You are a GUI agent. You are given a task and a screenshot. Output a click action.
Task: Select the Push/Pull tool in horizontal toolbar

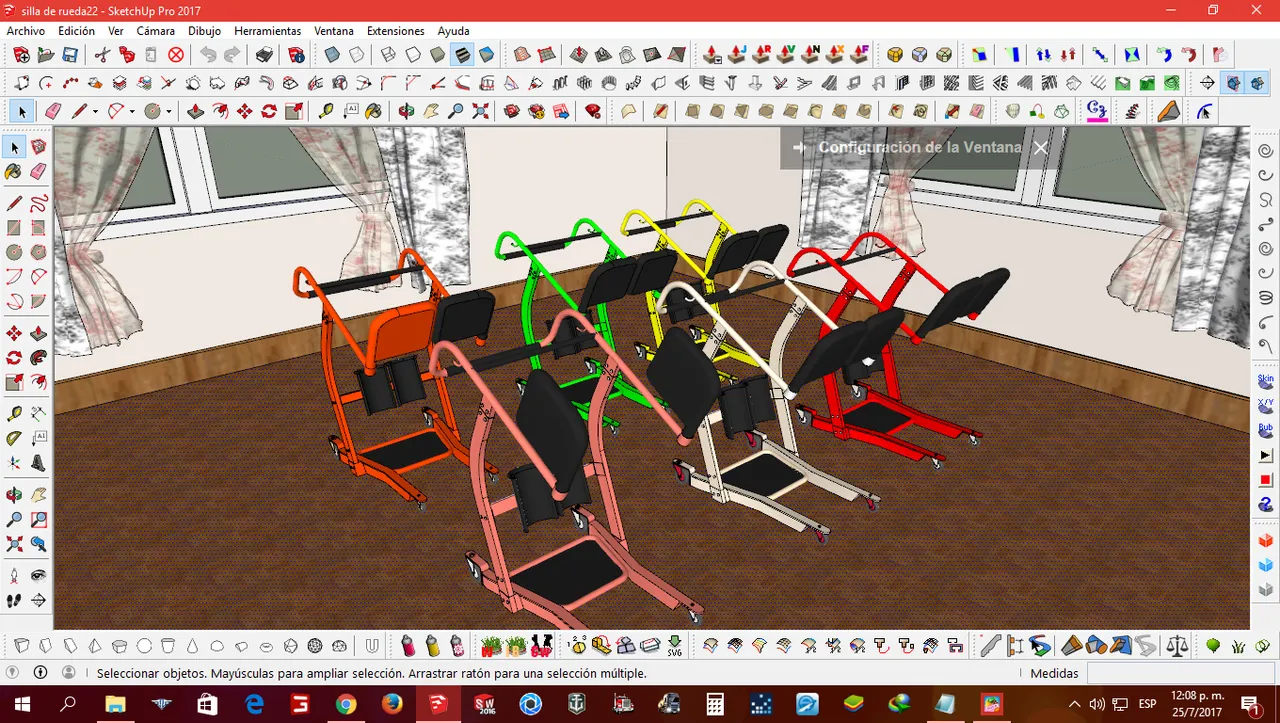(196, 111)
